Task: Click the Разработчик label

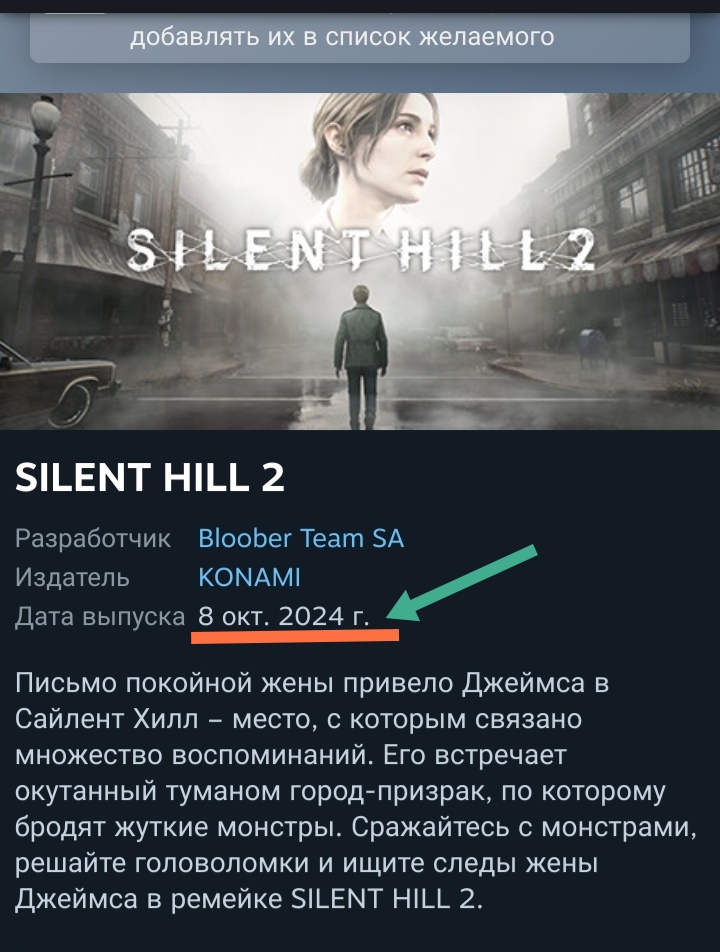Action: [x=93, y=539]
